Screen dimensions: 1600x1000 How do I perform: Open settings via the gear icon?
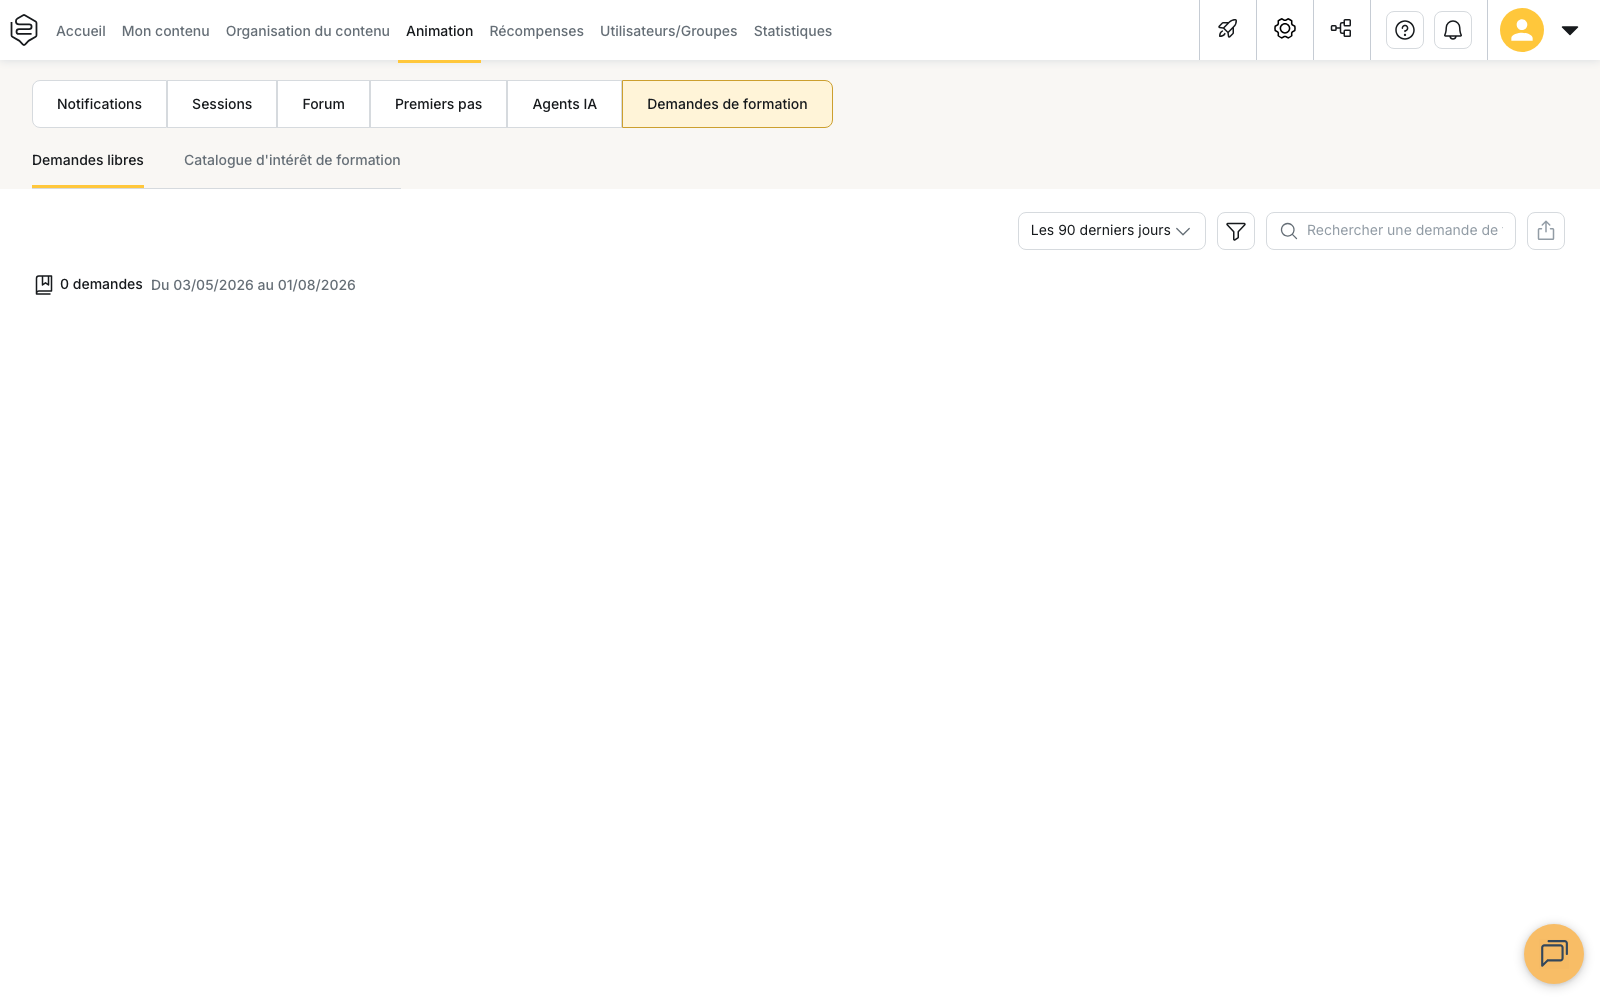click(1285, 29)
